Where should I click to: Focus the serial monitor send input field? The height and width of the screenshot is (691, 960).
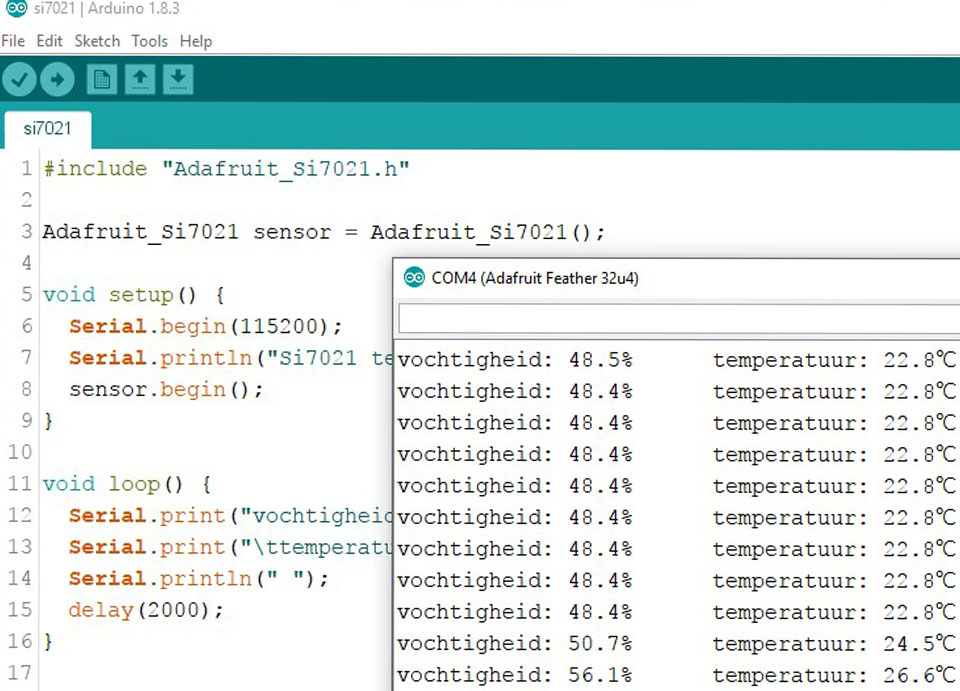679,318
